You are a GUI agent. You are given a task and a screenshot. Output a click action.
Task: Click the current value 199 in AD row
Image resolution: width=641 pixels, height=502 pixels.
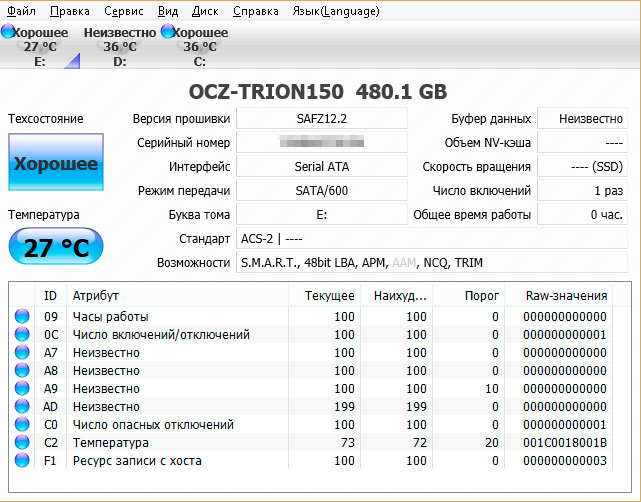[x=344, y=406]
